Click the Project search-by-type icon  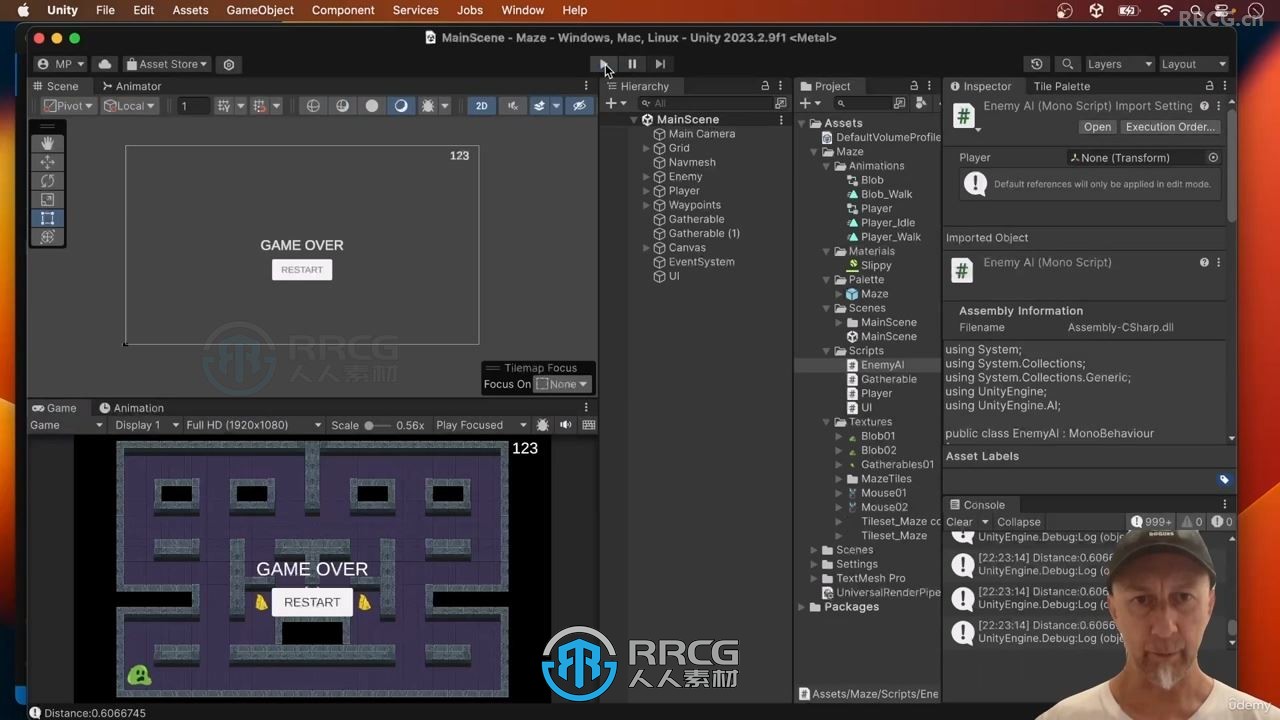899,104
